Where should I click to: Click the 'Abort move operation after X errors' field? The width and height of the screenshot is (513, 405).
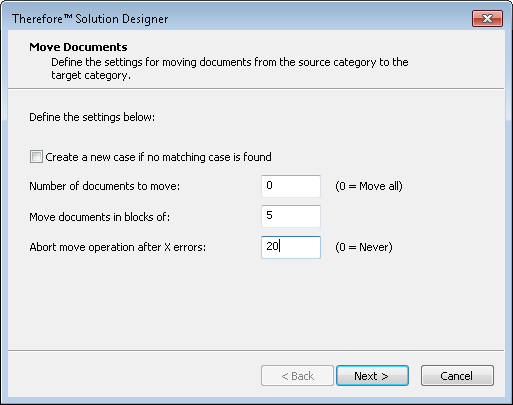(291, 247)
